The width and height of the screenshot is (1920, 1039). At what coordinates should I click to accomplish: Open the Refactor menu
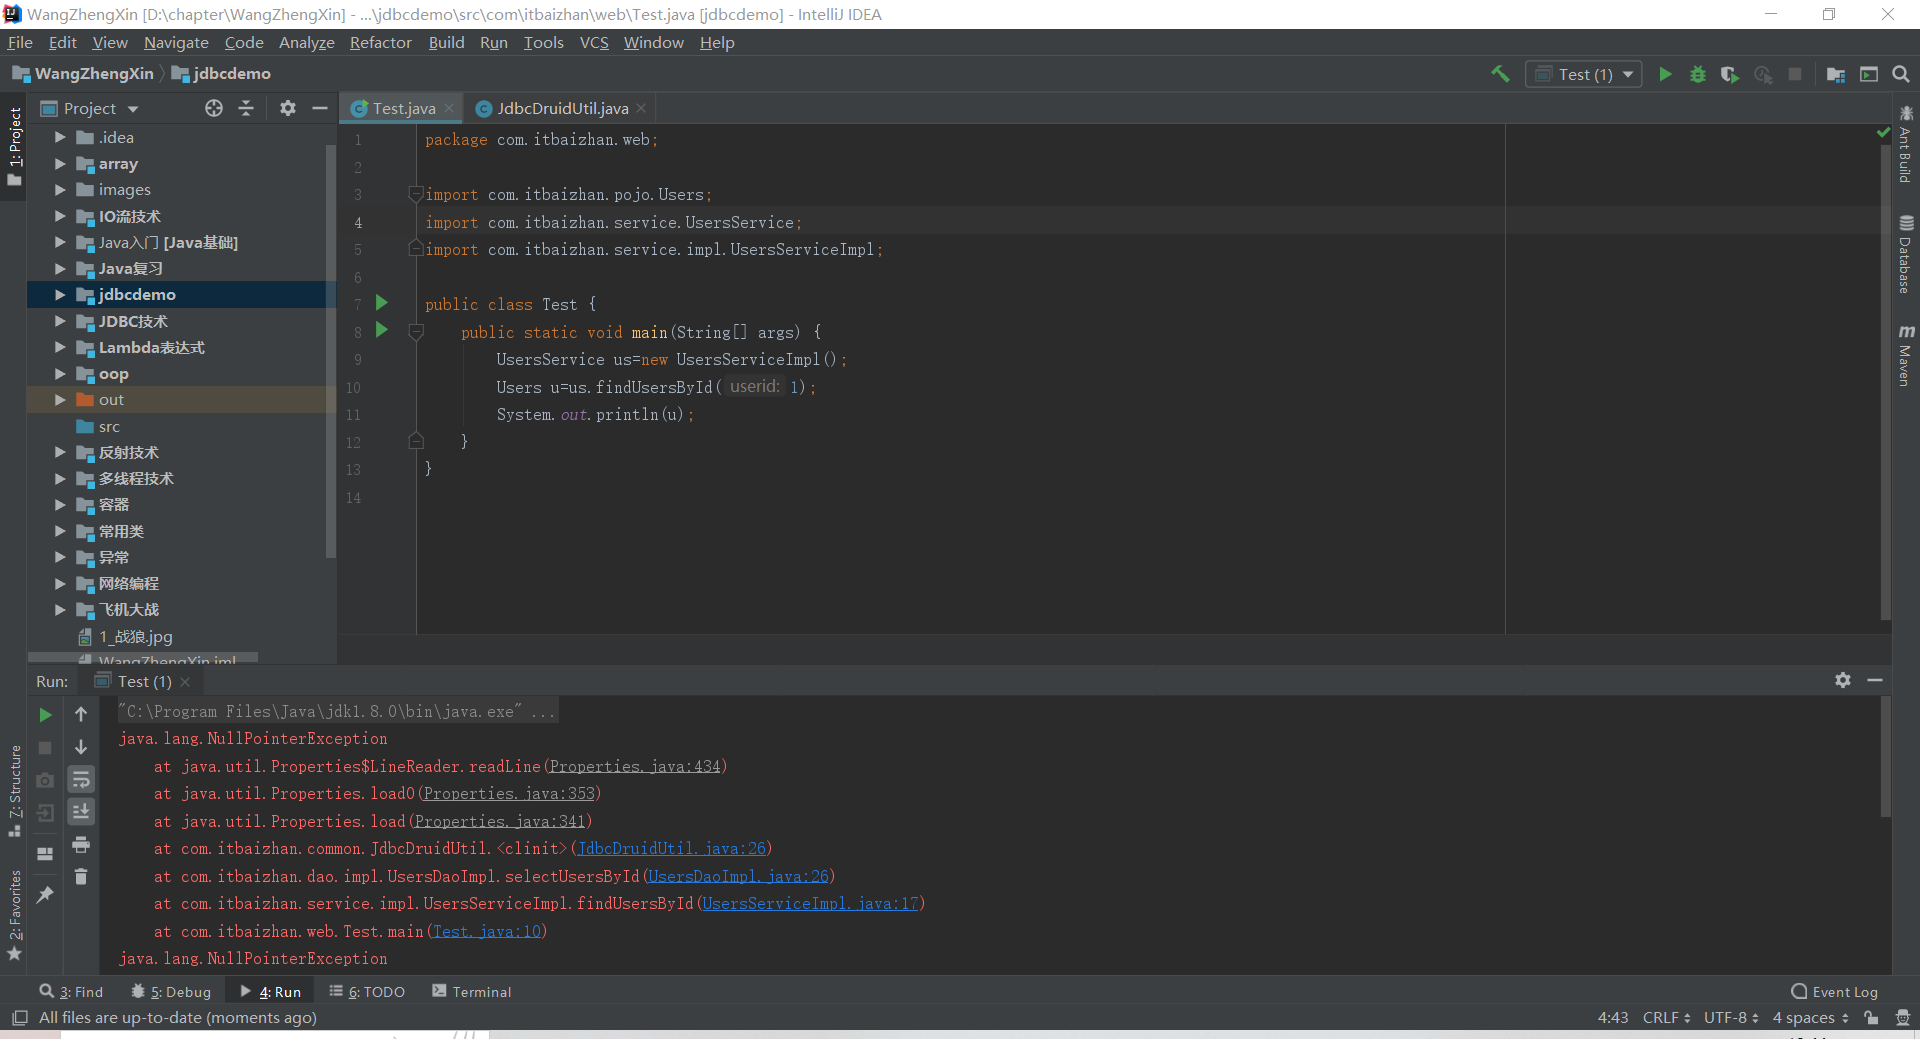[380, 42]
